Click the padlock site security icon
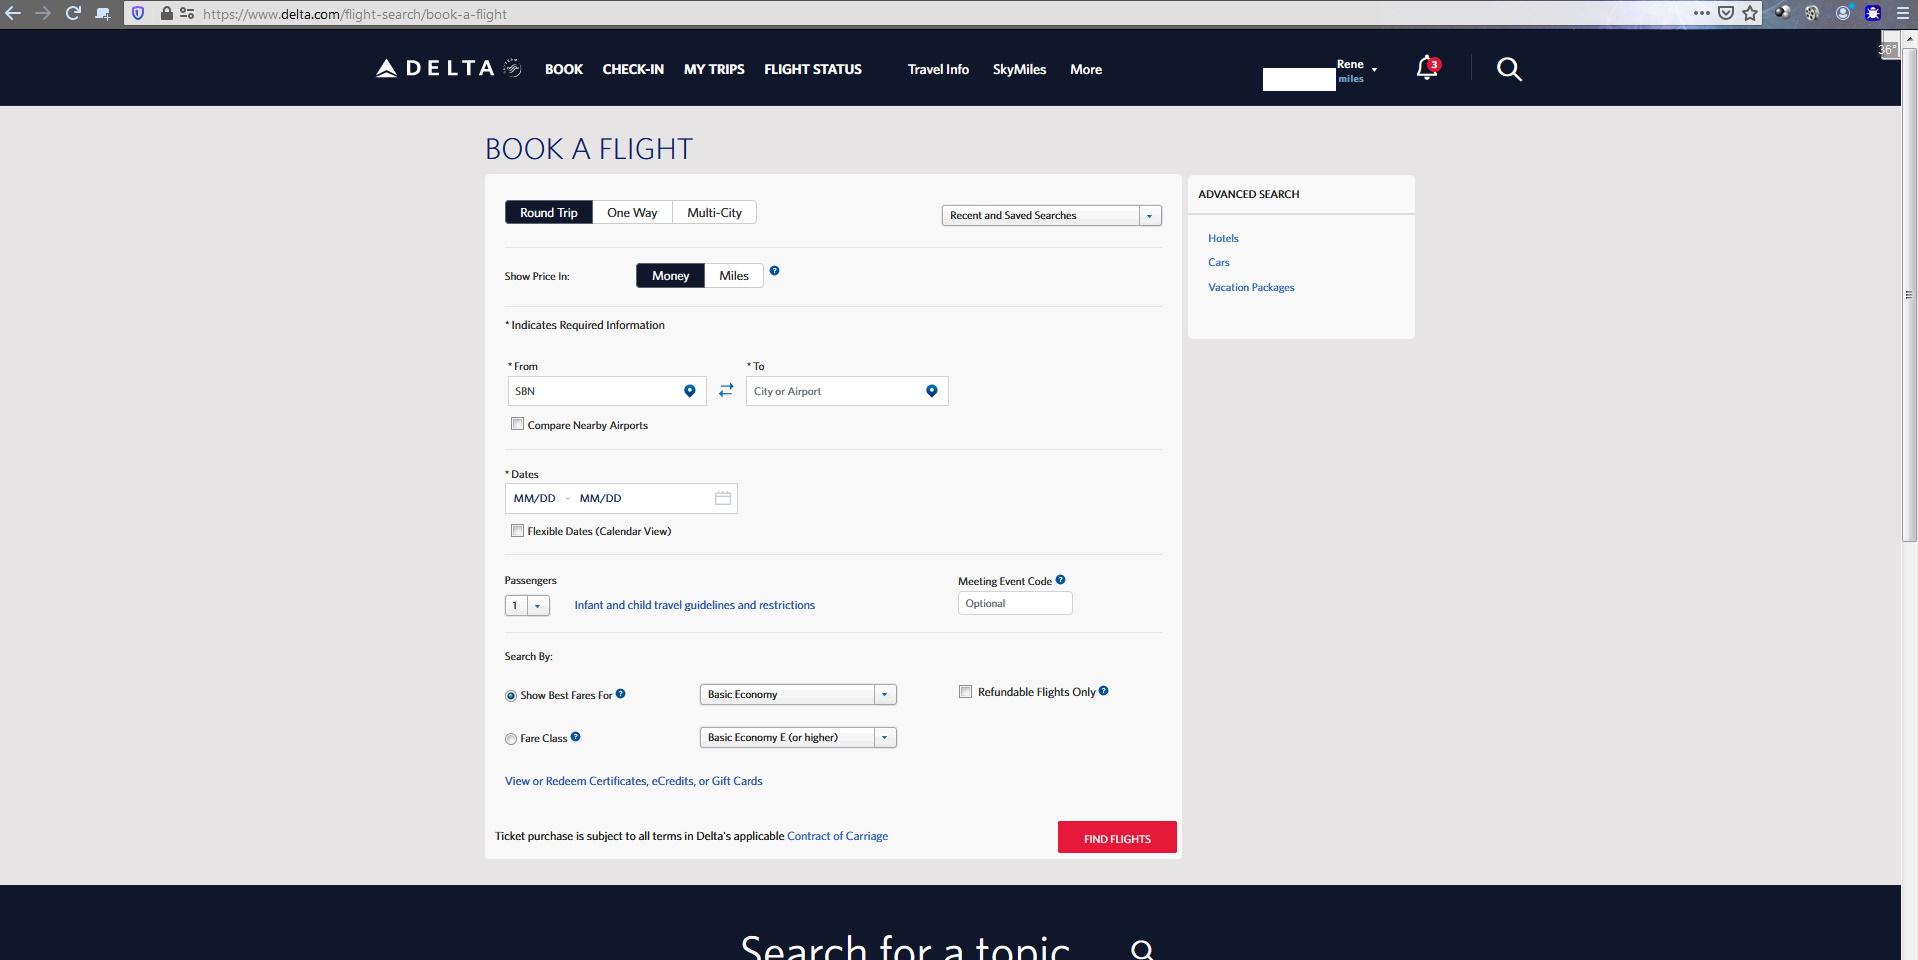This screenshot has width=1918, height=960. [x=167, y=13]
